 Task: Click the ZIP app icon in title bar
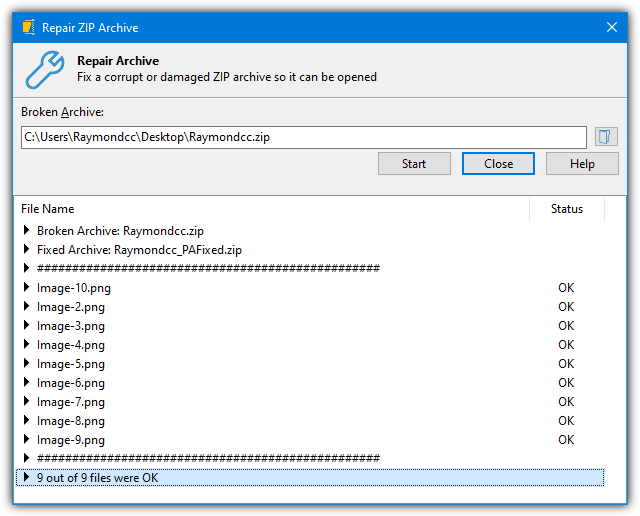click(28, 27)
